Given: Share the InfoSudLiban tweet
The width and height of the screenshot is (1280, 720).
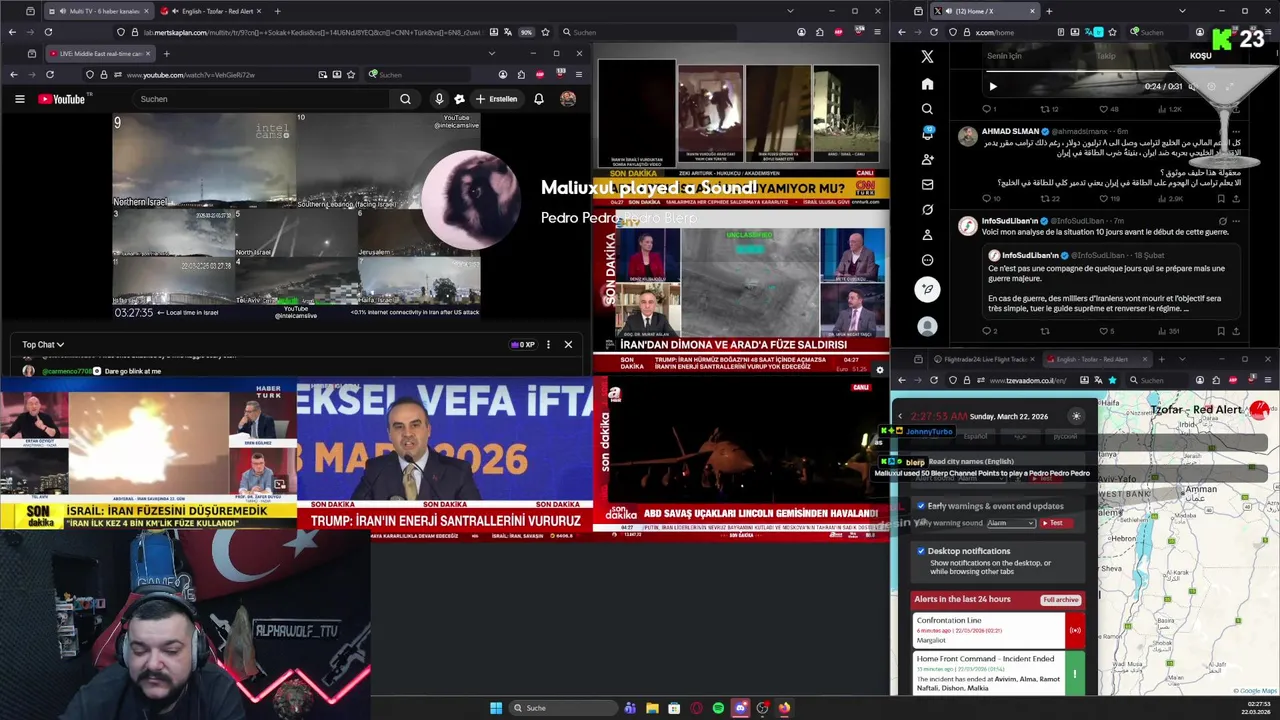Looking at the screenshot, I should tap(1236, 331).
